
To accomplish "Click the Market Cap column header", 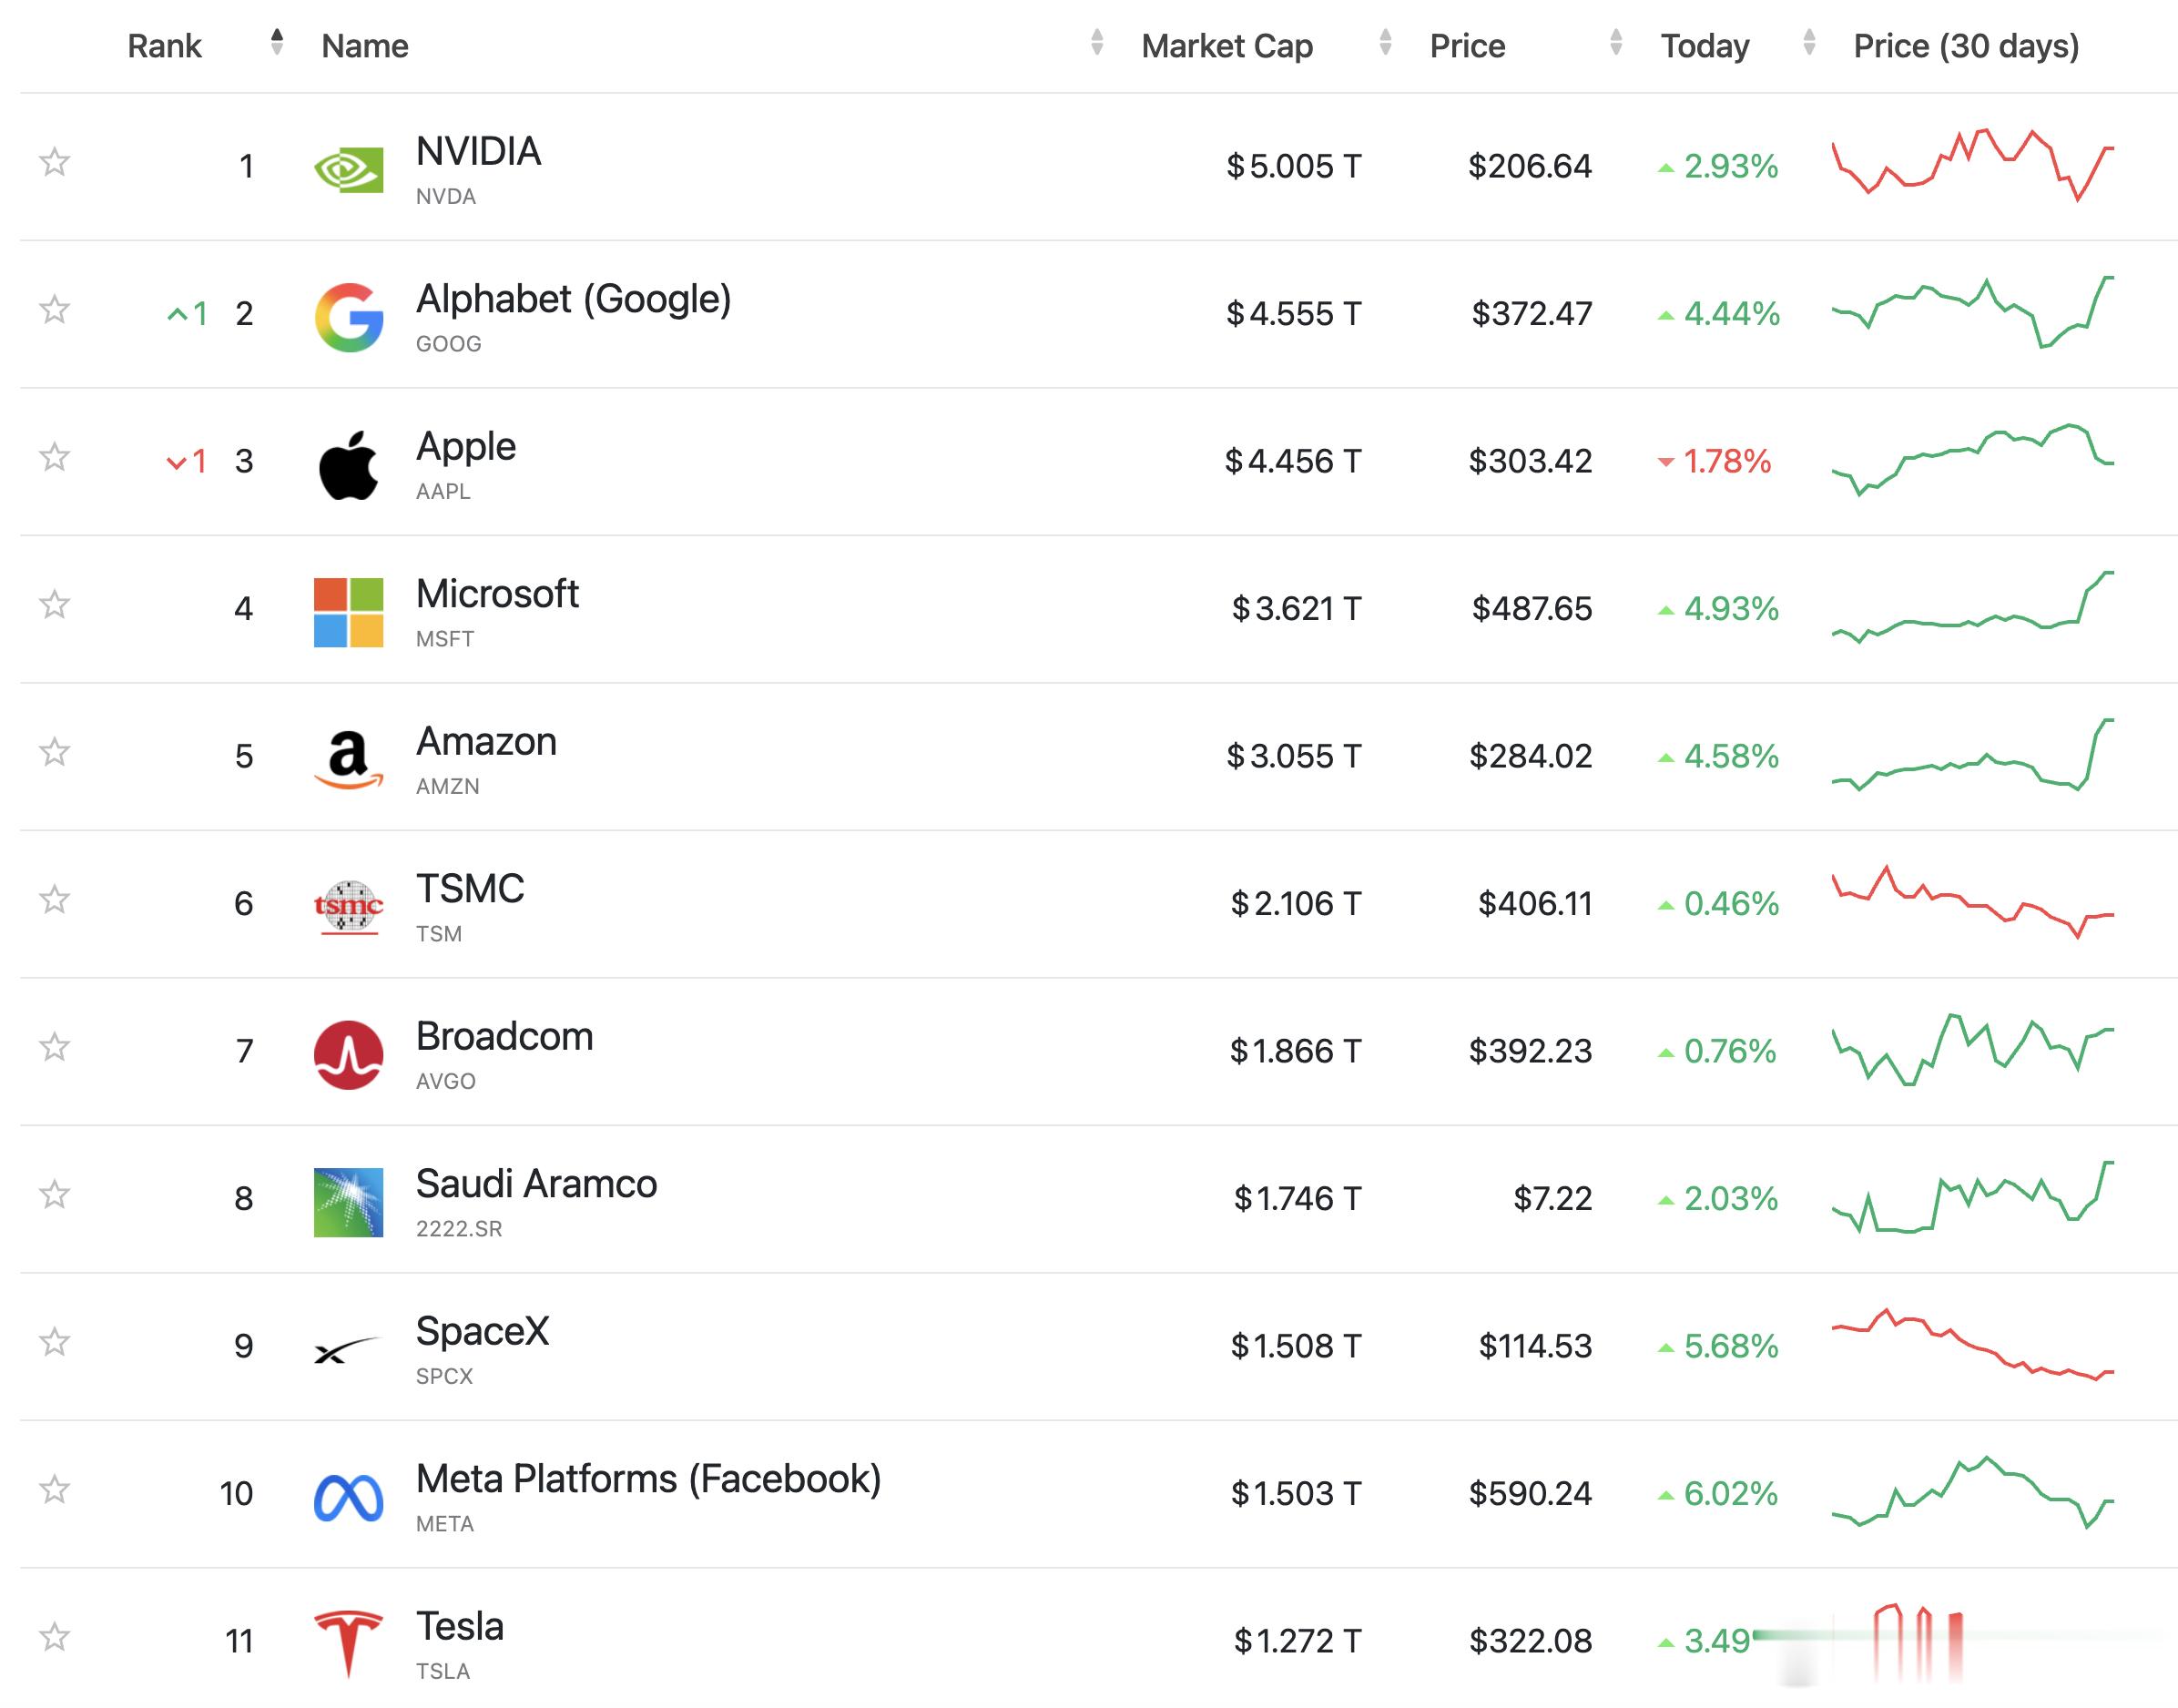I will 1227,46.
